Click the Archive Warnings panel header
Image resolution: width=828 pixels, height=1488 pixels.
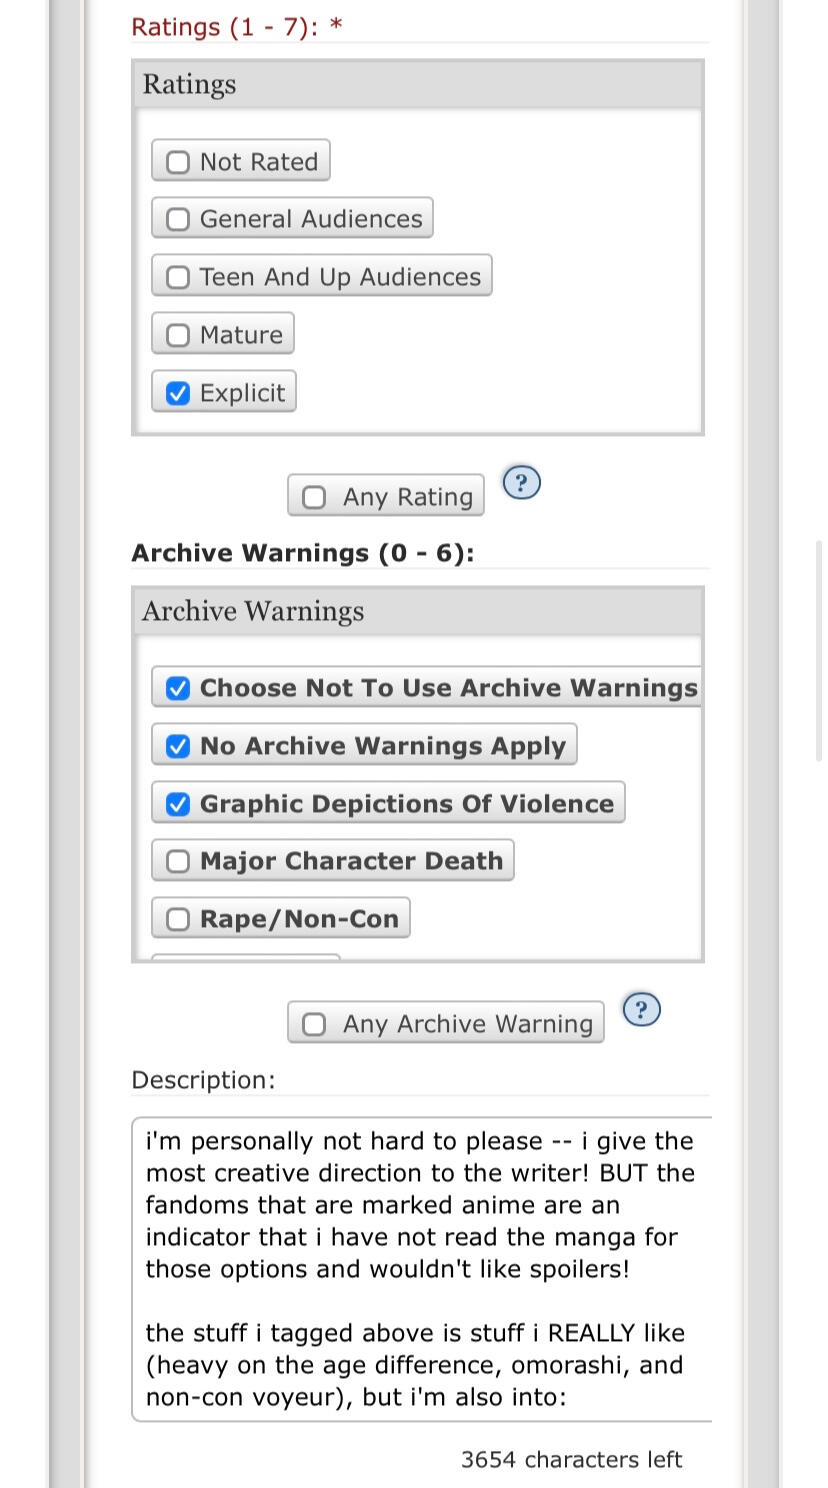(417, 611)
